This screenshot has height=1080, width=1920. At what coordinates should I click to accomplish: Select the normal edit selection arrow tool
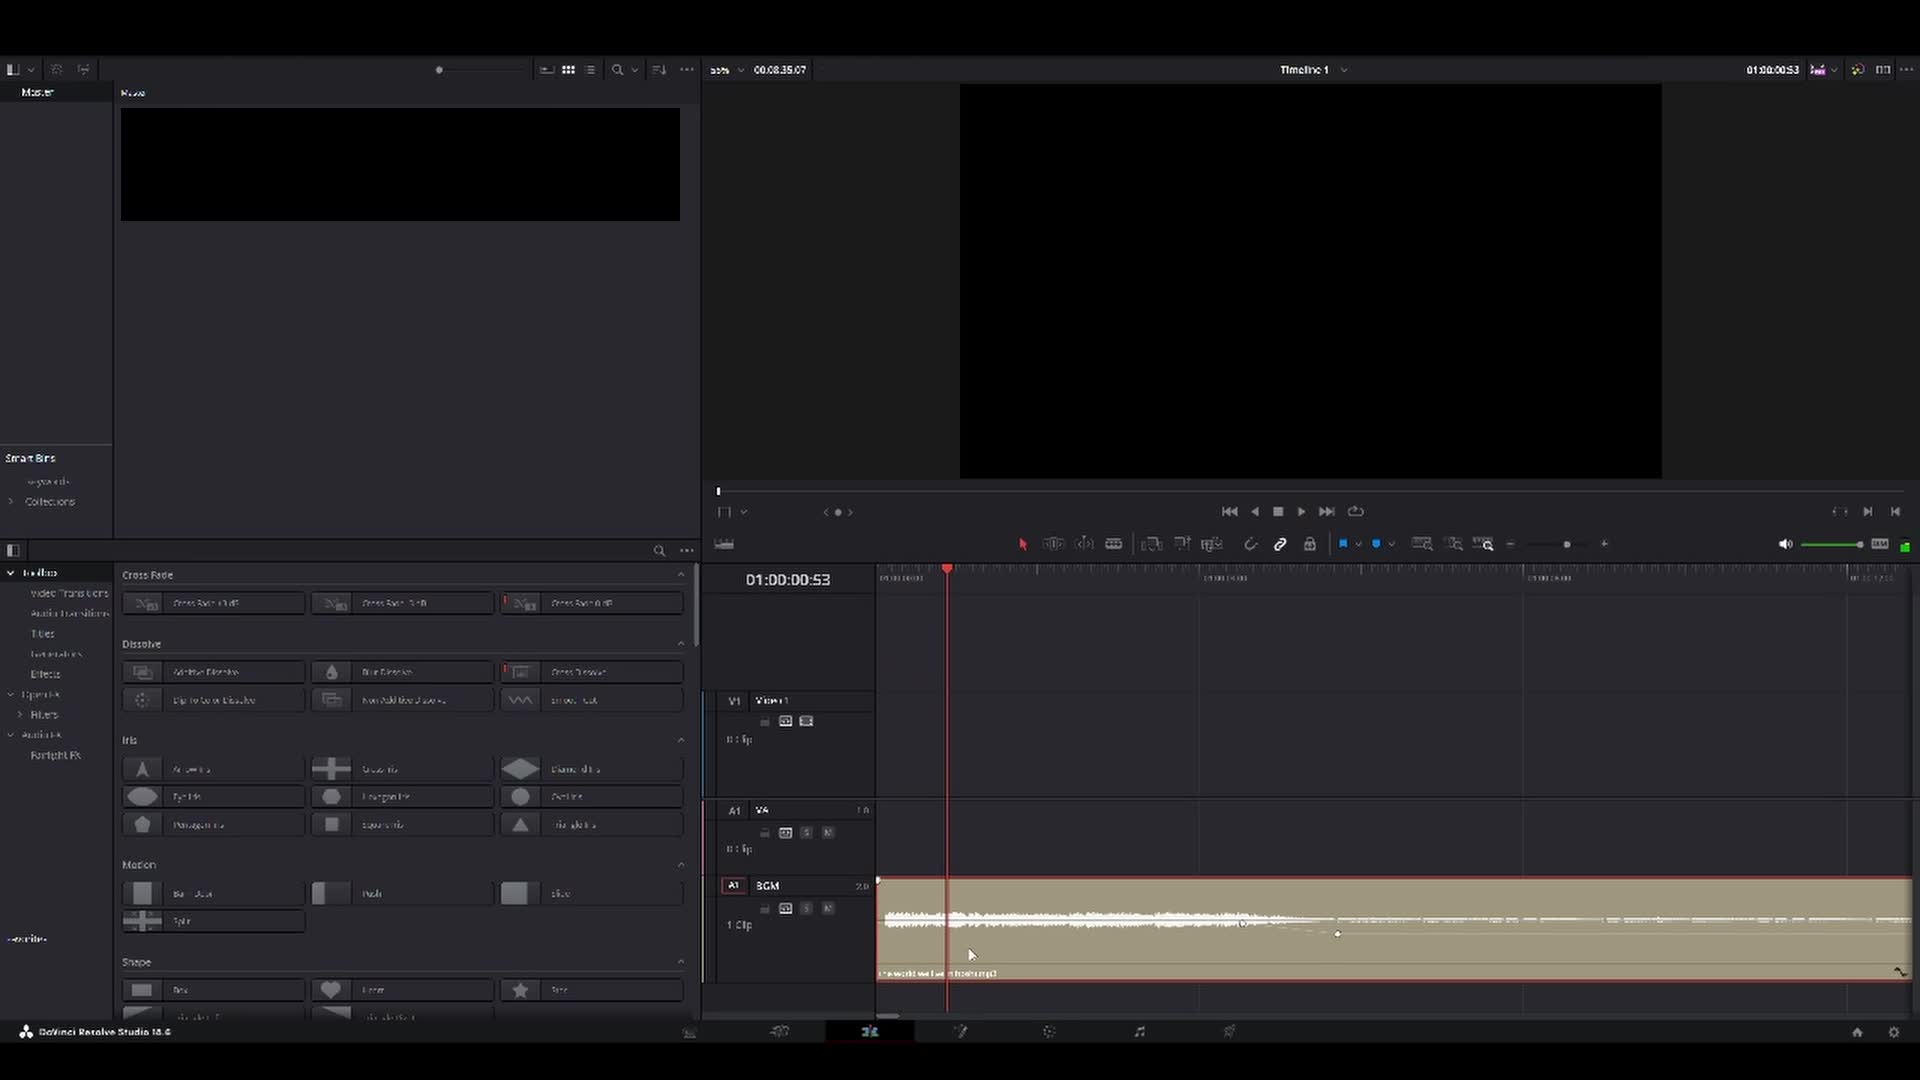pyautogui.click(x=1022, y=544)
